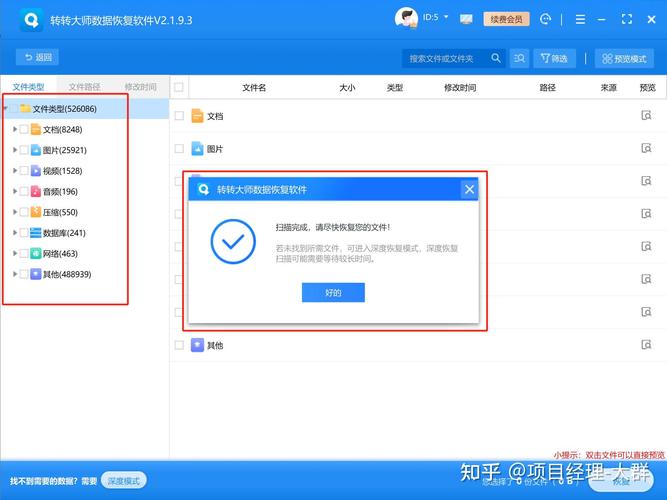Check the 其他(488939) tree checkbox

[x=24, y=274]
